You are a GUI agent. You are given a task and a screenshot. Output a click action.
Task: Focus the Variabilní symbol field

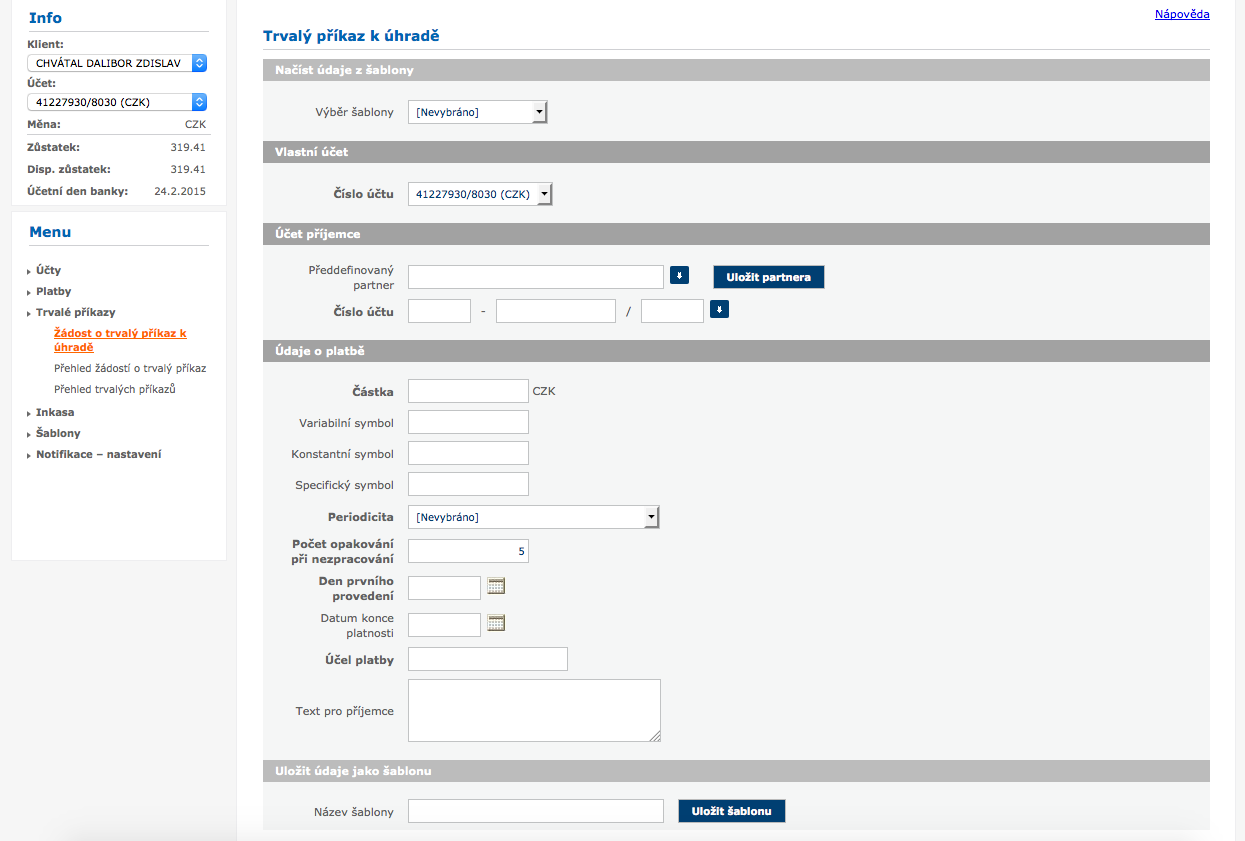(x=468, y=422)
